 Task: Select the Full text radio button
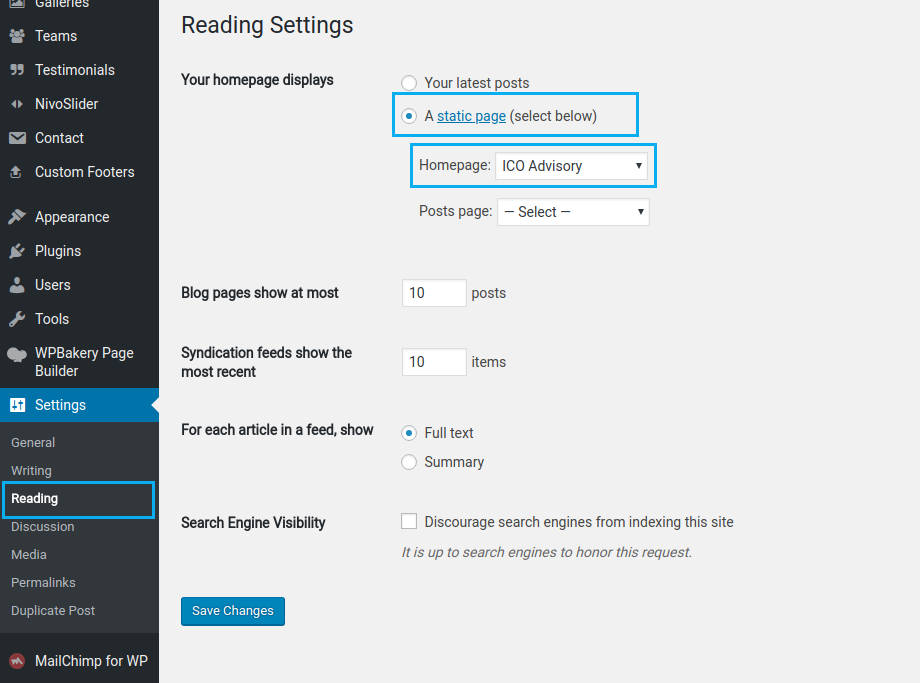pyautogui.click(x=409, y=433)
